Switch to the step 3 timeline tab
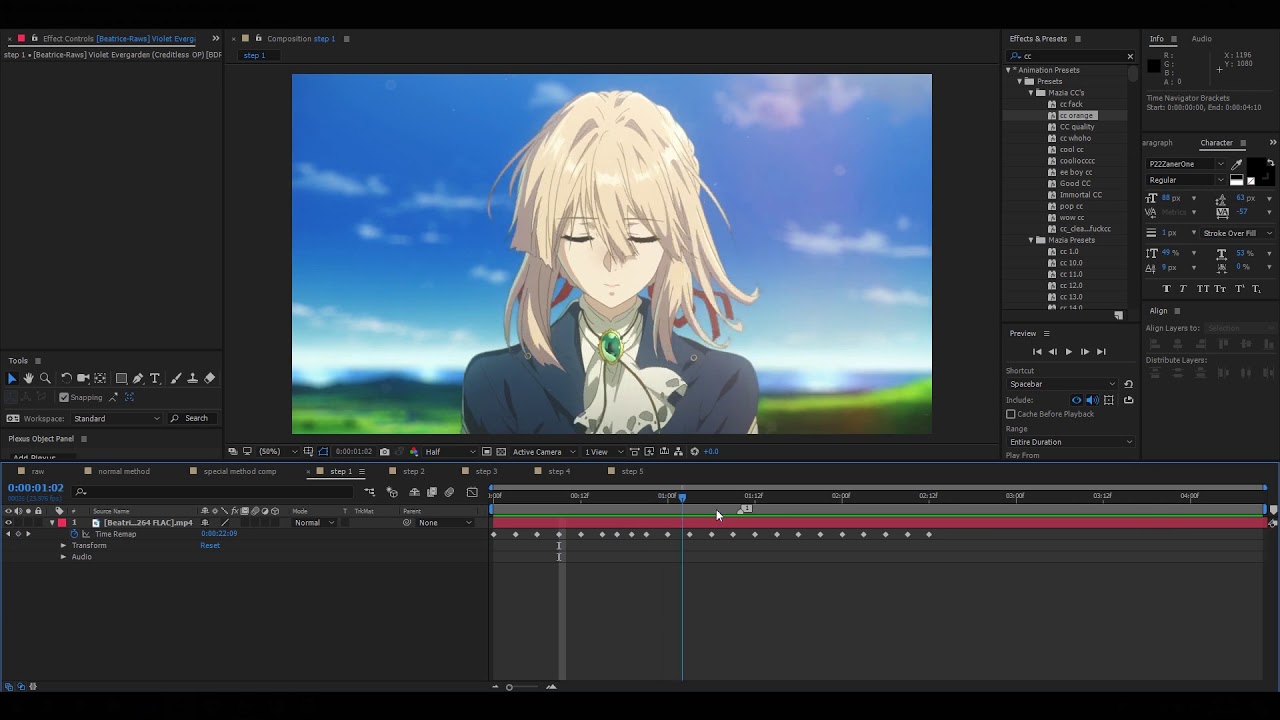Viewport: 1280px width, 720px height. 486,471
